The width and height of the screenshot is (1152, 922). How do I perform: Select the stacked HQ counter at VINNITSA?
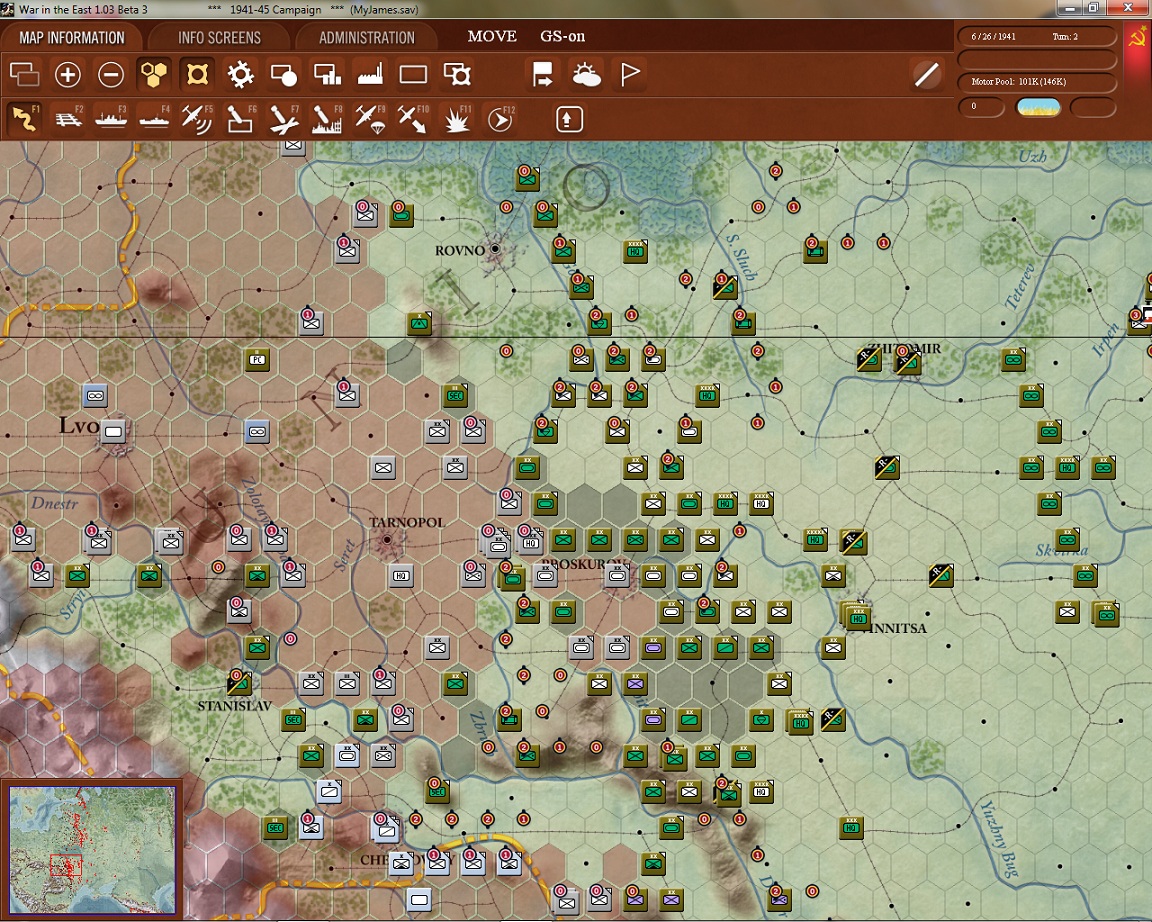[856, 617]
